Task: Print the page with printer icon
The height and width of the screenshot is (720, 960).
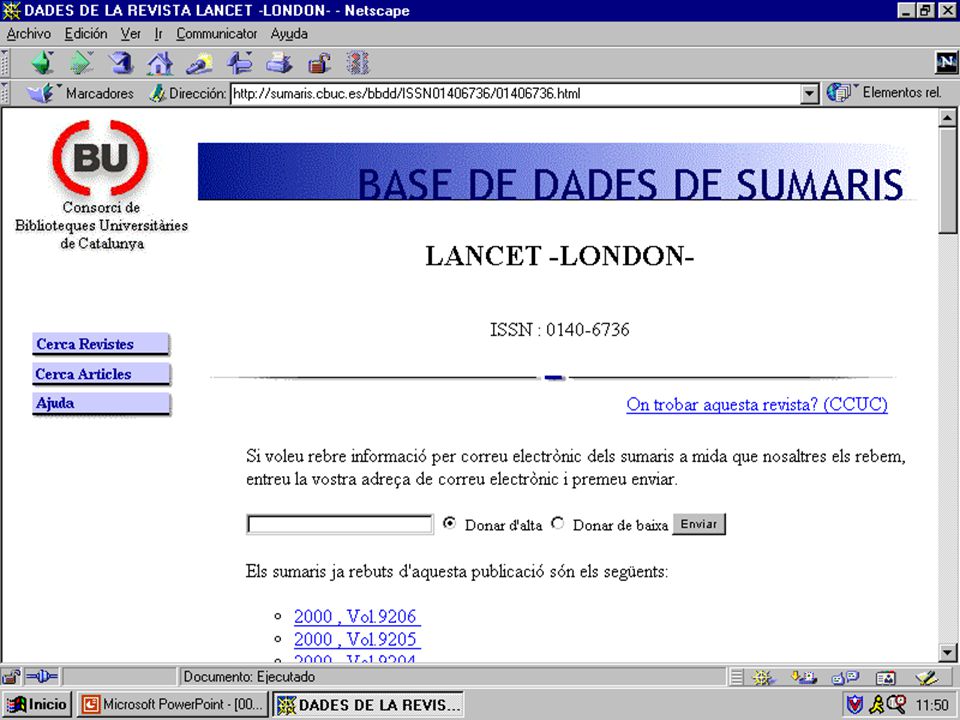Action: tap(279, 62)
